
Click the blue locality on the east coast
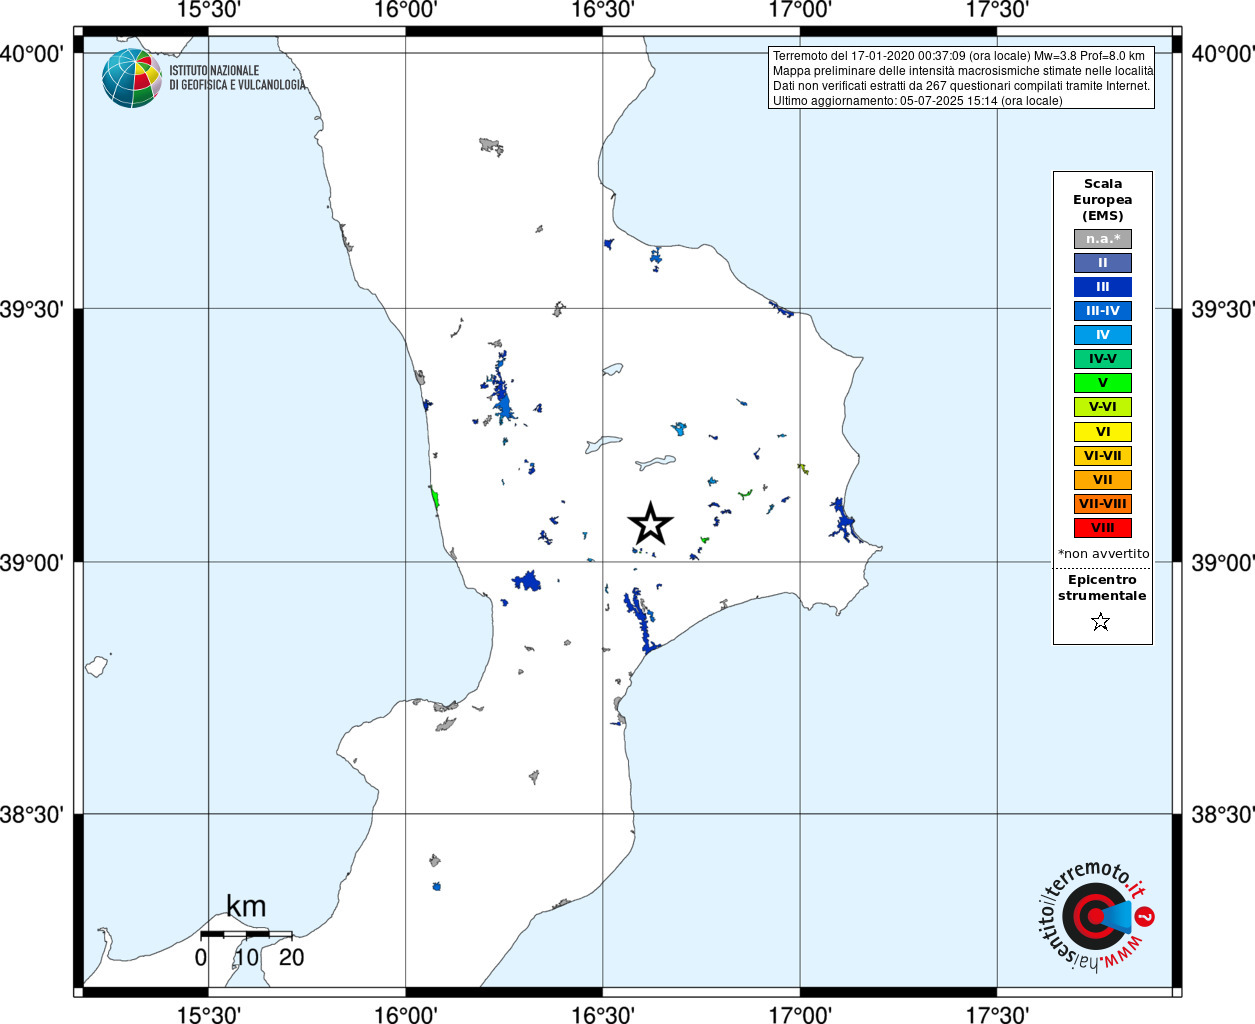point(844,521)
